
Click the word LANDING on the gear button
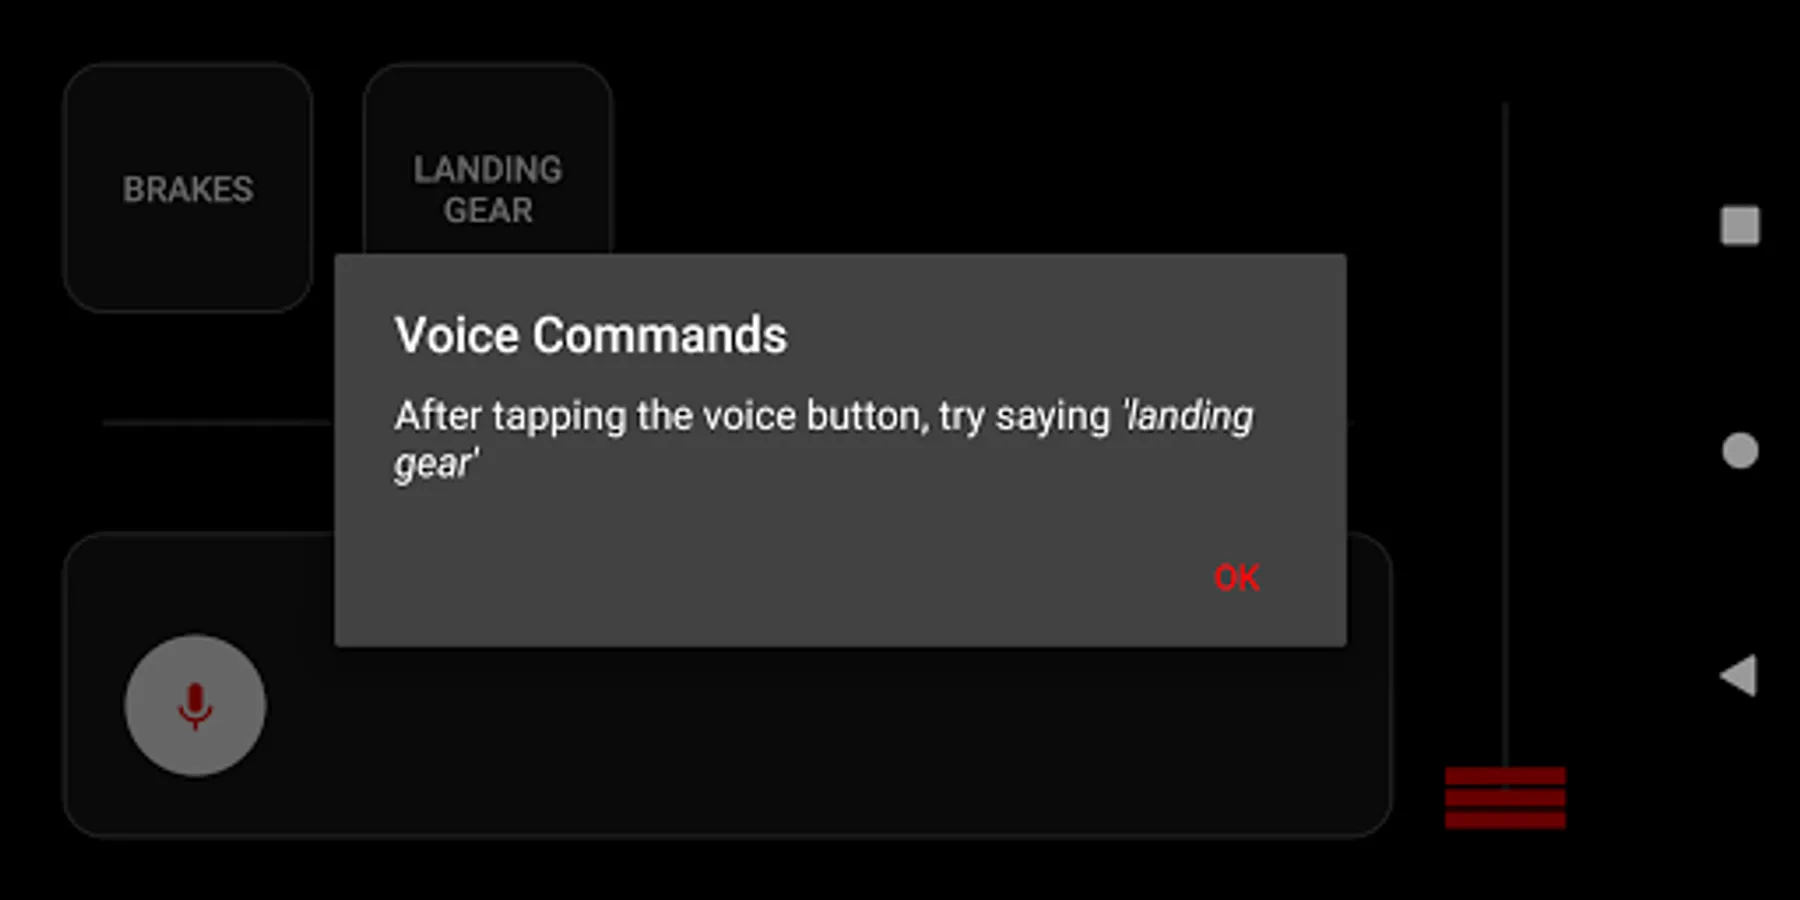(x=488, y=169)
